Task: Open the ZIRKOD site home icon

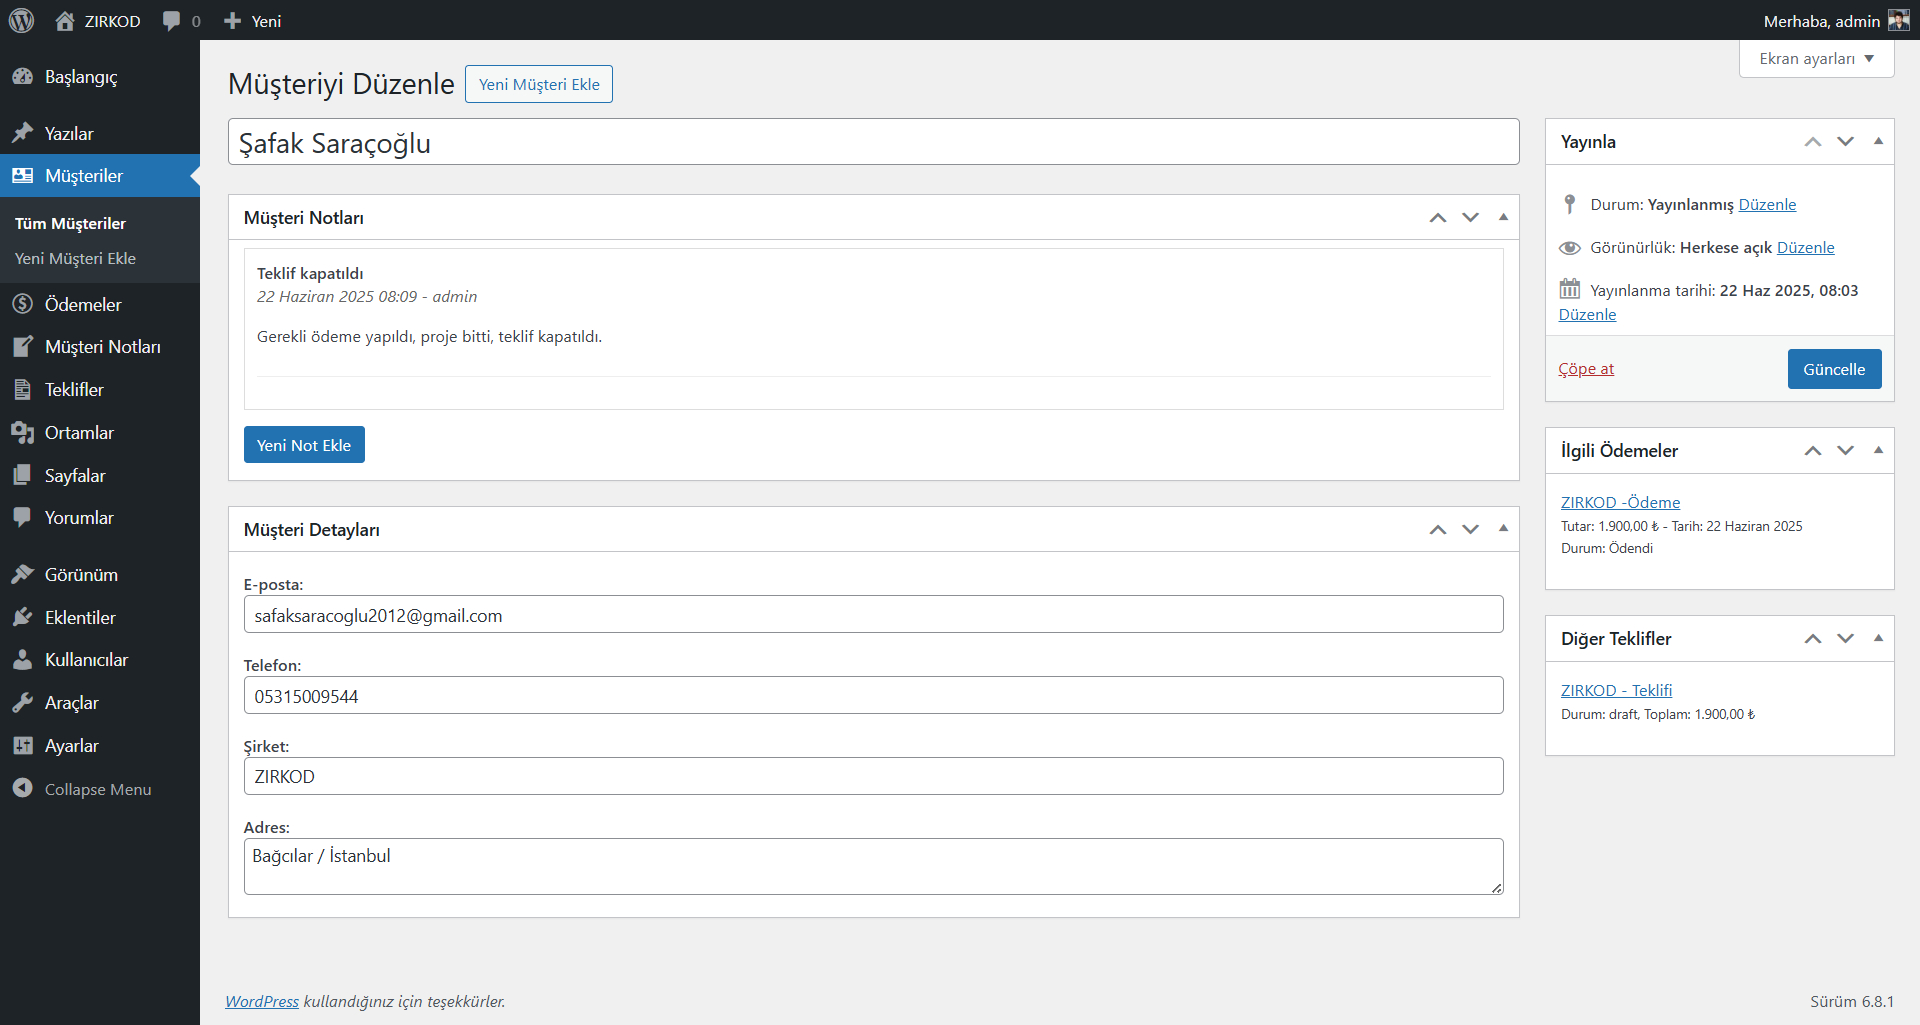Action: pyautogui.click(x=65, y=21)
